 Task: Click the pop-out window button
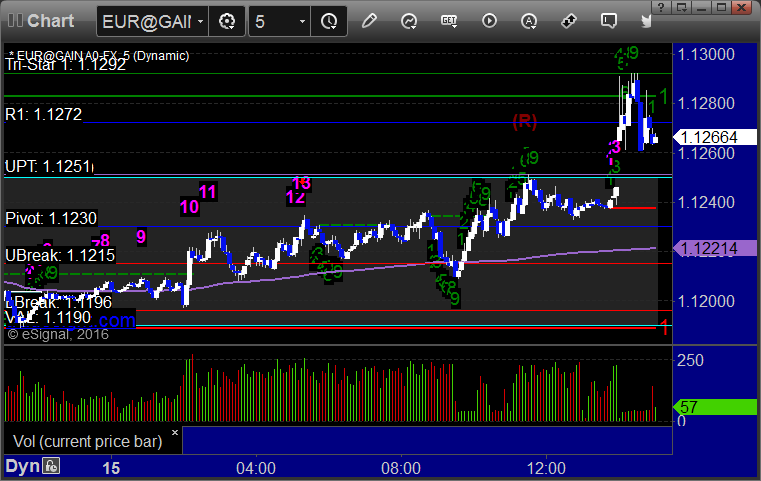pyautogui.click(x=682, y=7)
